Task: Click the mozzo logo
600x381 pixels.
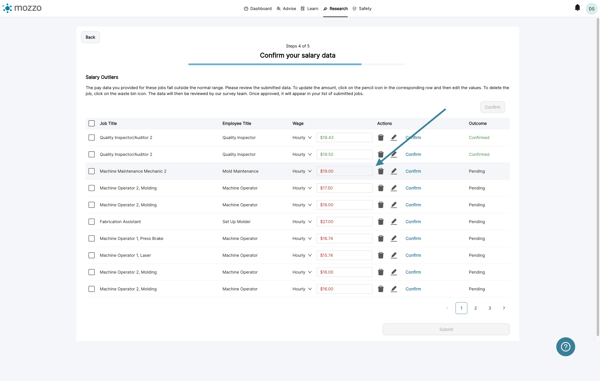Action: tap(22, 8)
